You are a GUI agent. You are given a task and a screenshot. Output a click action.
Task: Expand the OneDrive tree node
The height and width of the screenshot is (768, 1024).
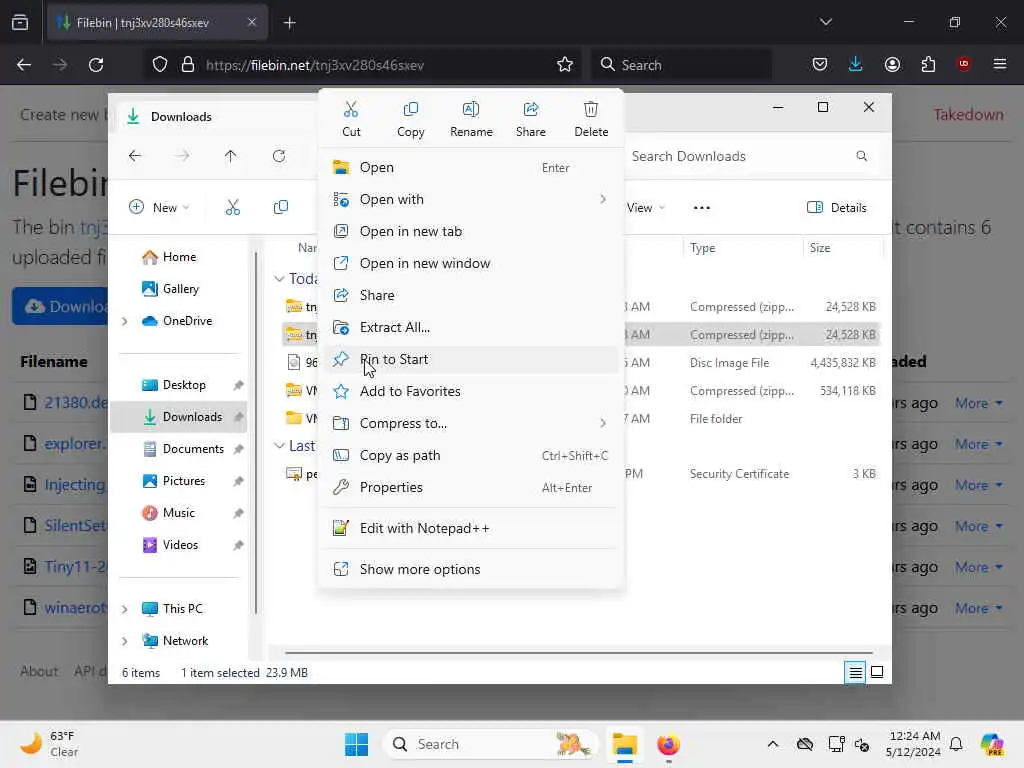[x=125, y=321]
